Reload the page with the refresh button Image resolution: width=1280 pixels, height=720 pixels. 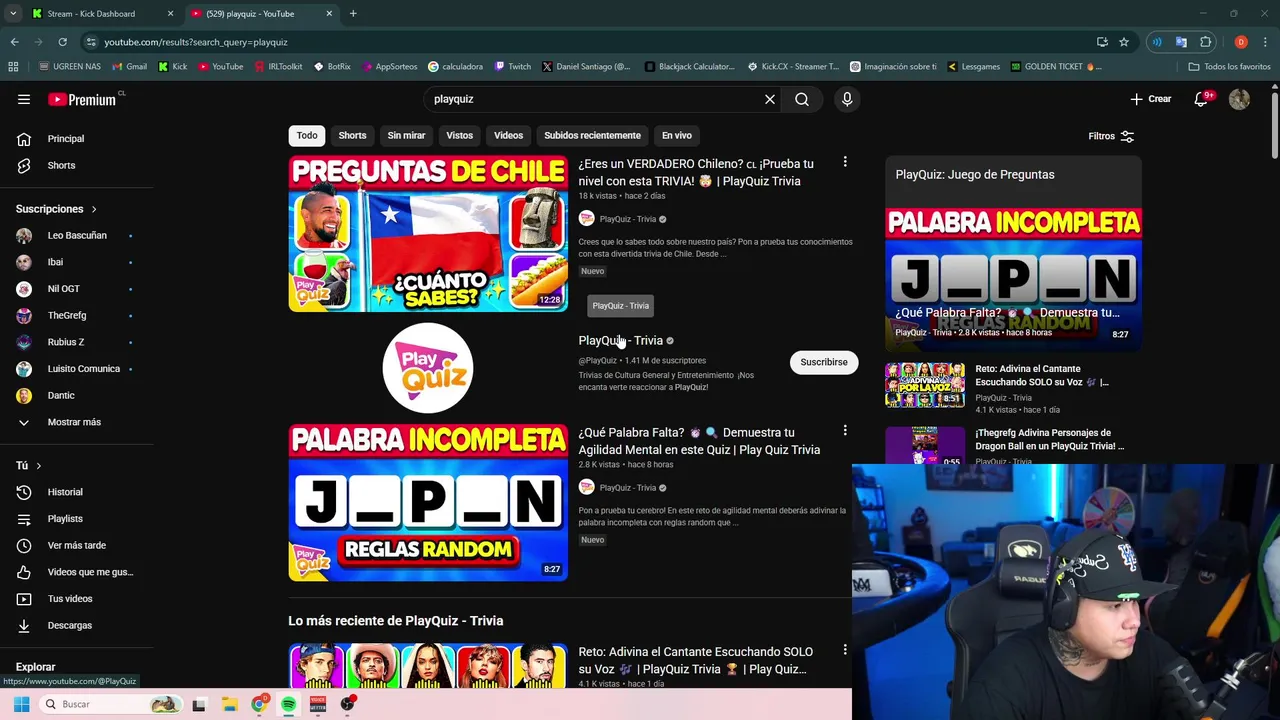[62, 42]
